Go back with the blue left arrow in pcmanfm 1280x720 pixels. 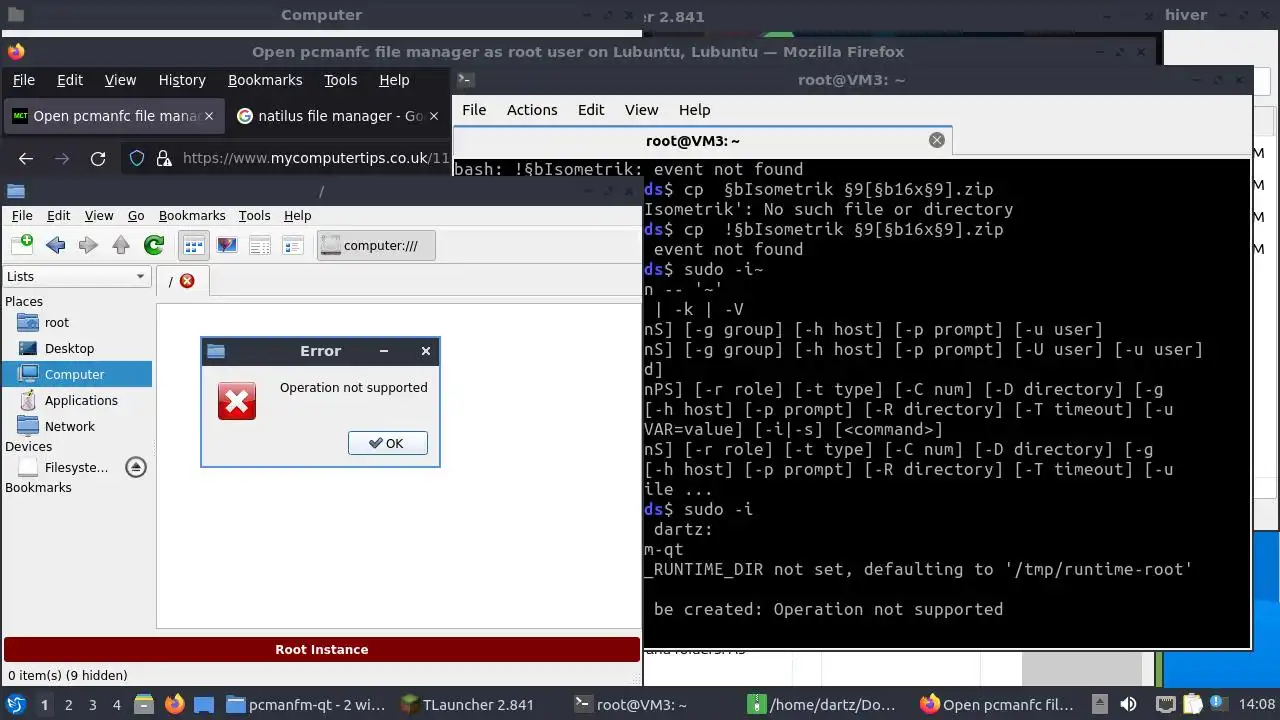point(55,245)
